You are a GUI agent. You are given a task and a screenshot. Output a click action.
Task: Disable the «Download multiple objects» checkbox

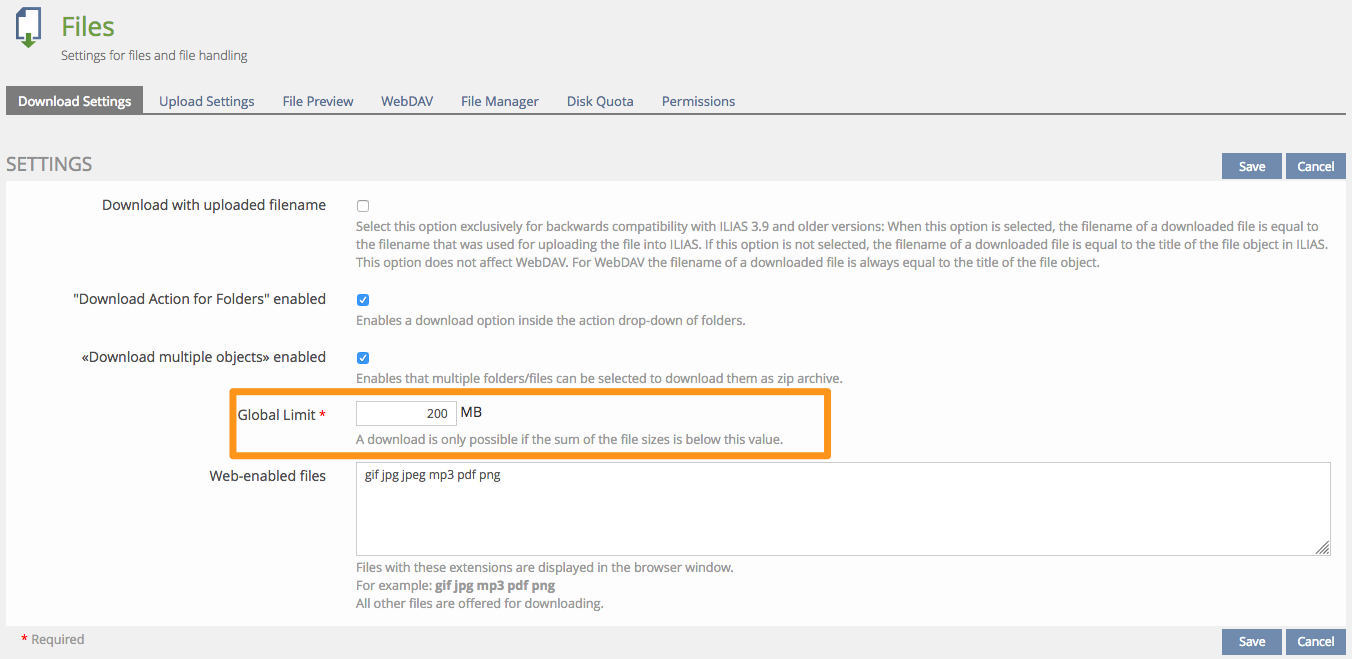click(363, 357)
